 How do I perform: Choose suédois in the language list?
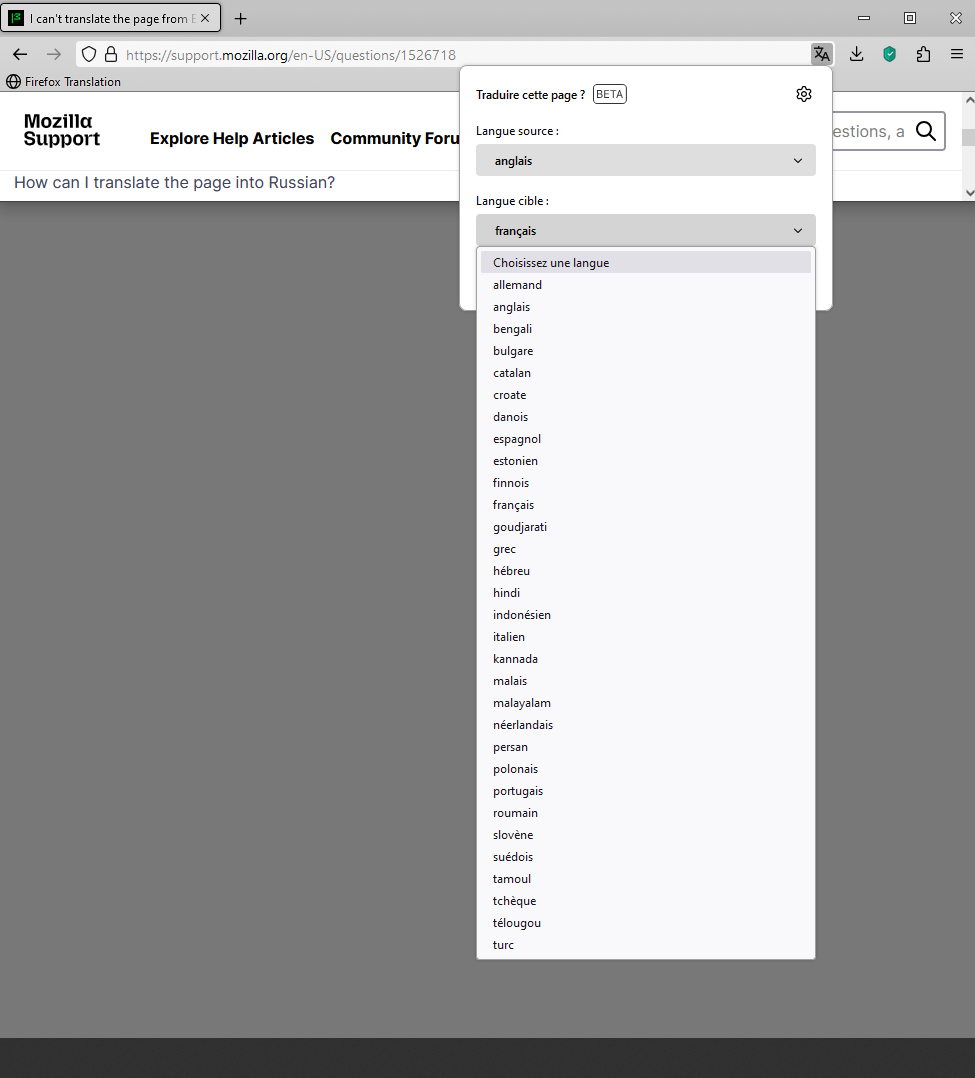tap(646, 857)
